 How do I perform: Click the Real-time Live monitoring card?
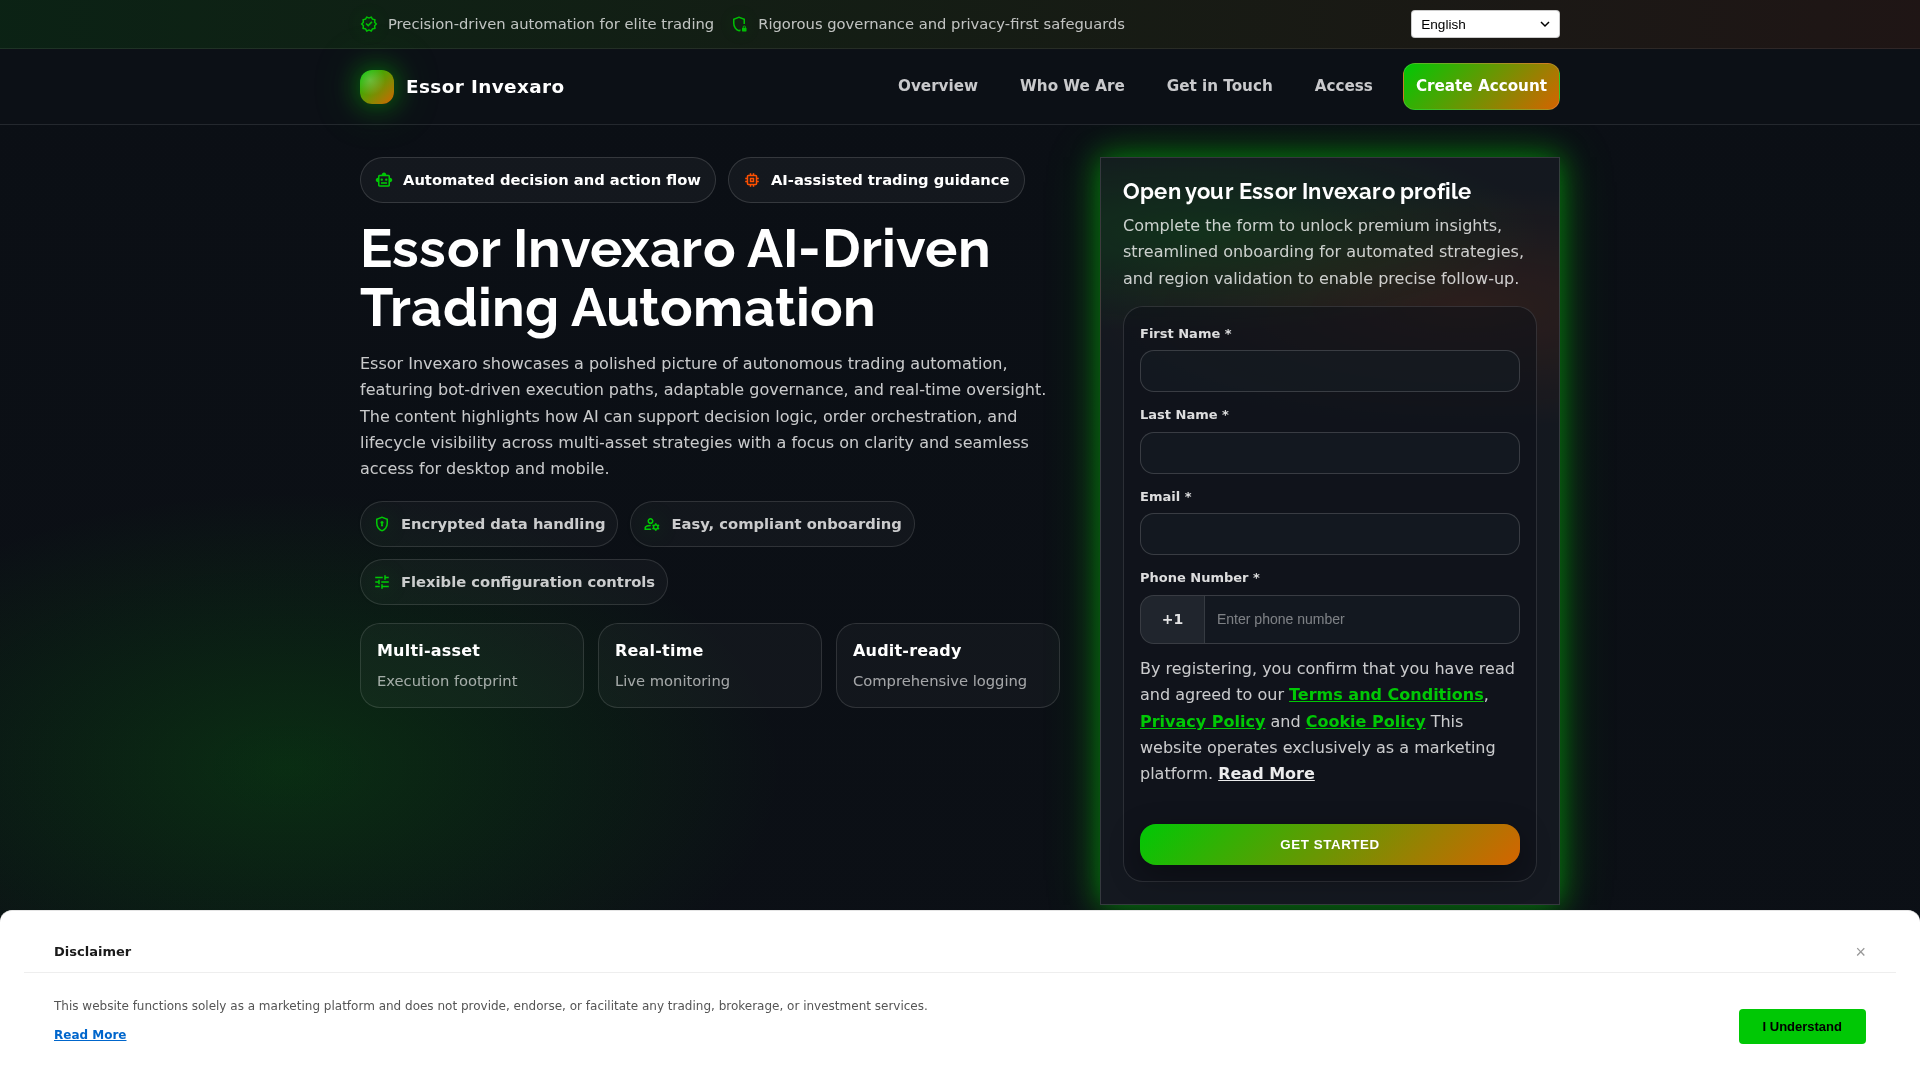tap(710, 666)
